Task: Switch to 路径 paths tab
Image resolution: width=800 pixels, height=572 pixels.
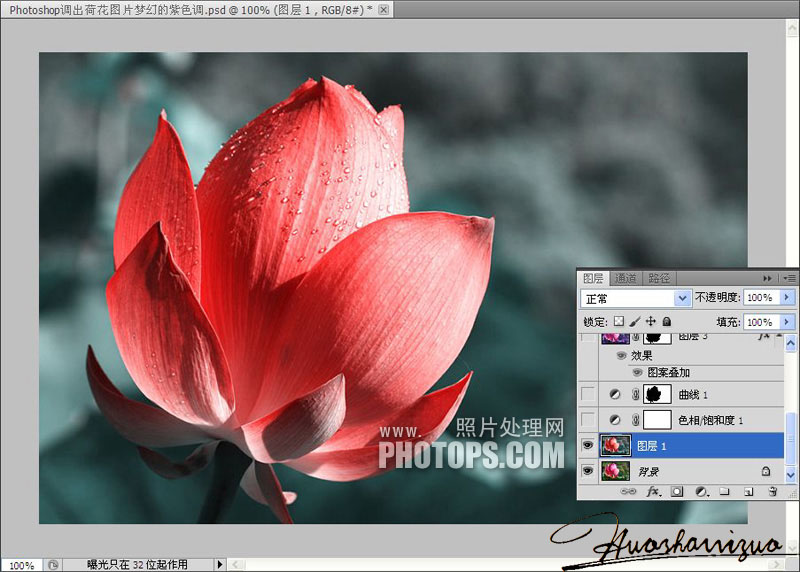Action: tap(659, 278)
